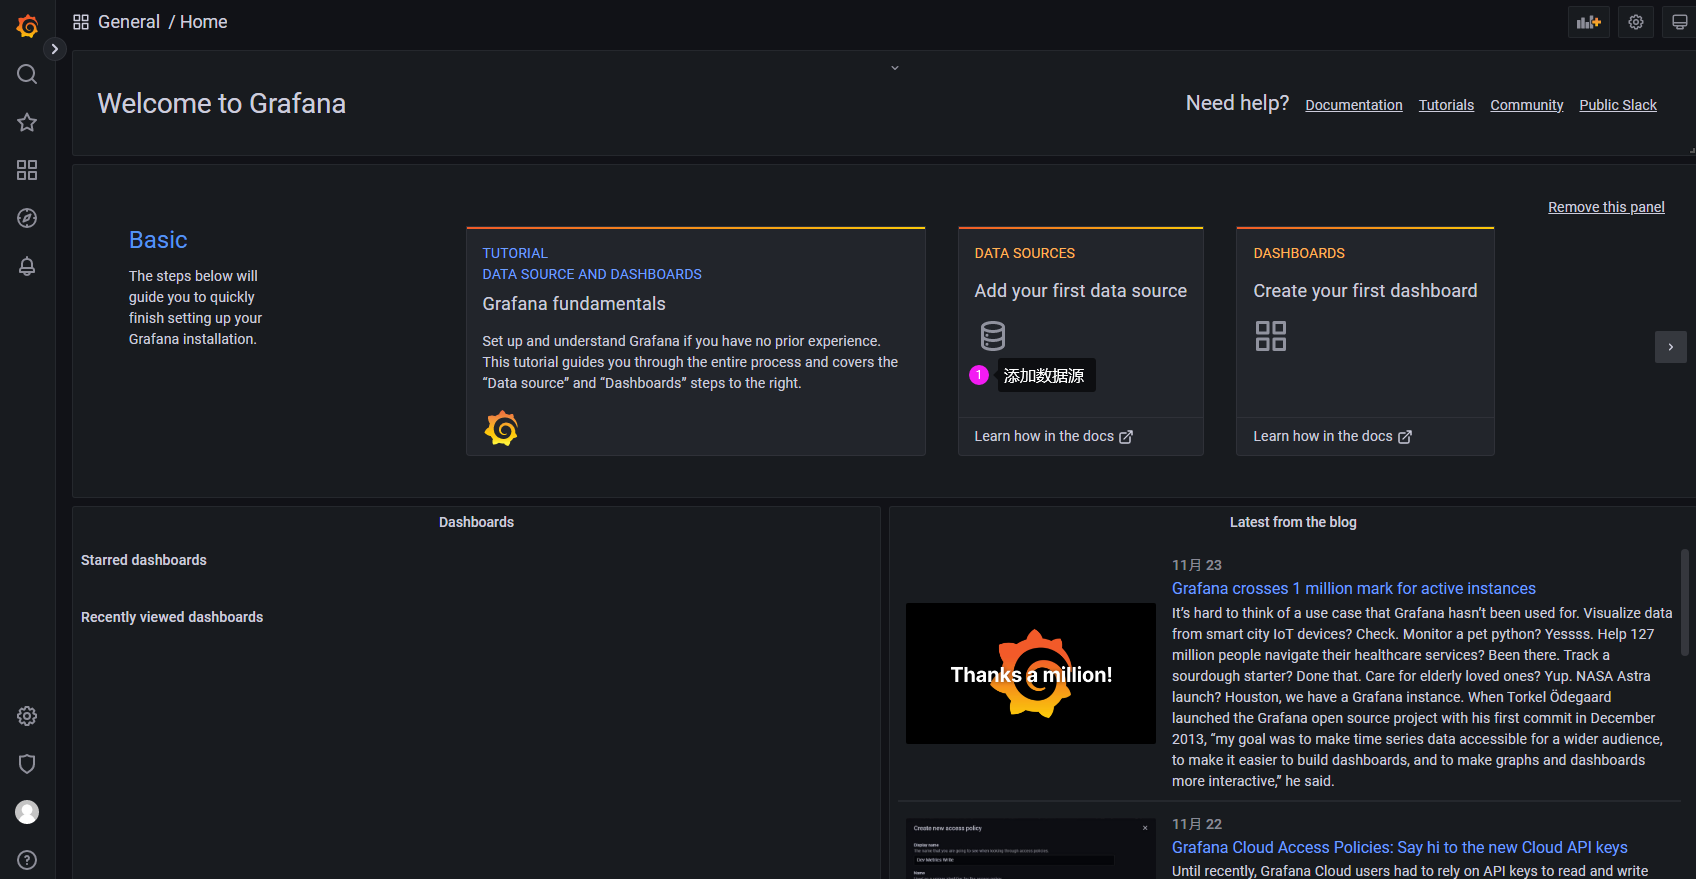Click the Add panel icon in top bar

click(1589, 22)
